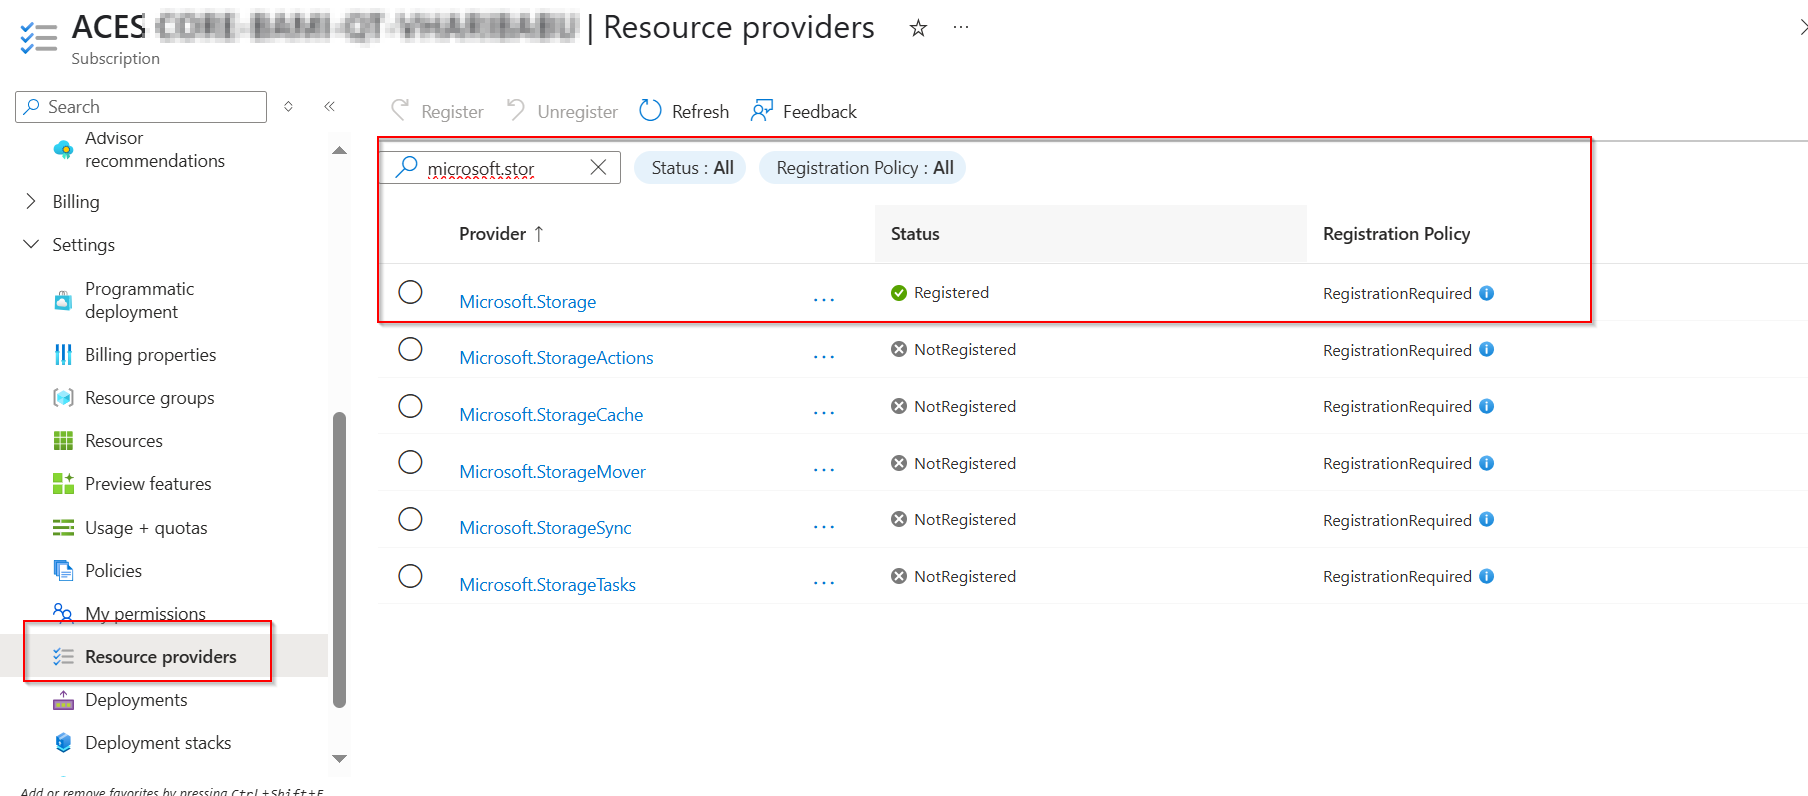Sort by the Provider column header
The width and height of the screenshot is (1808, 796).
501,234
